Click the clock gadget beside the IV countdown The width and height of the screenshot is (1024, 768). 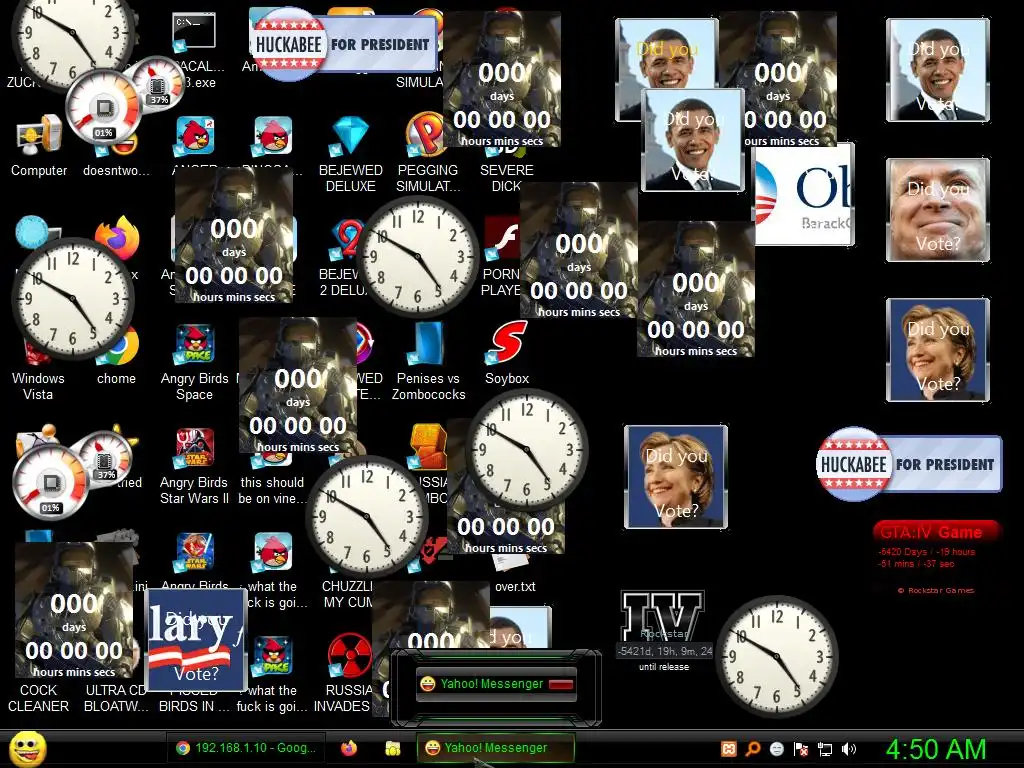tap(776, 656)
